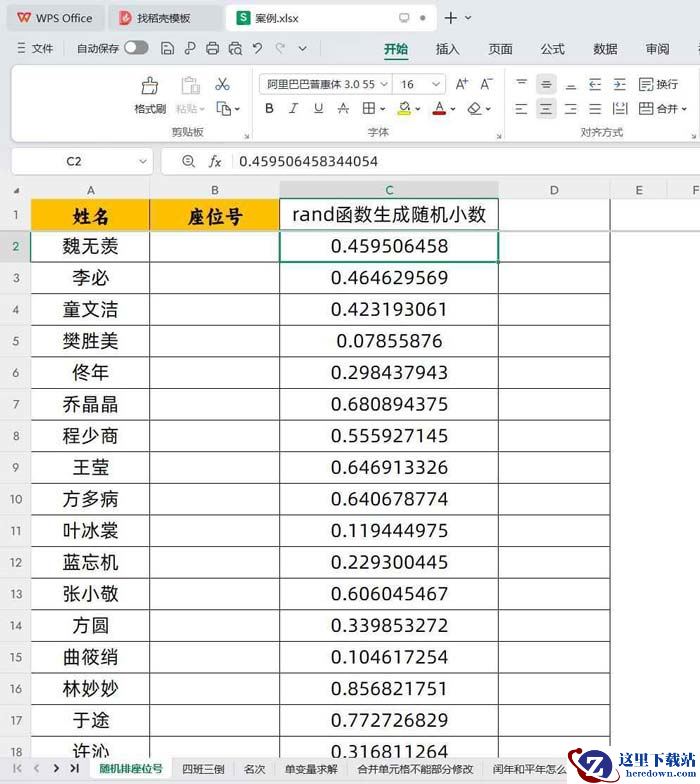Open the 文件 (File) menu
Image resolution: width=700 pixels, height=784 pixels.
pos(35,48)
